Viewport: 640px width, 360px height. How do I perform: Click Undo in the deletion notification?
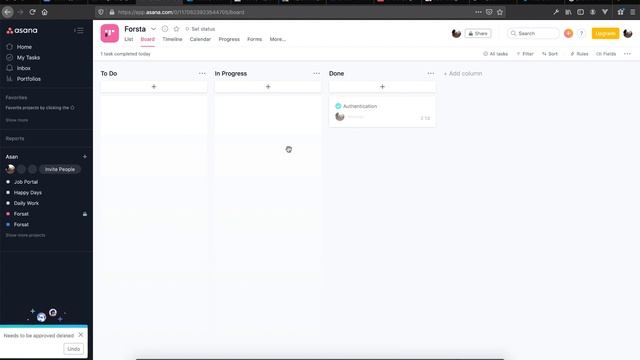pyautogui.click(x=73, y=349)
